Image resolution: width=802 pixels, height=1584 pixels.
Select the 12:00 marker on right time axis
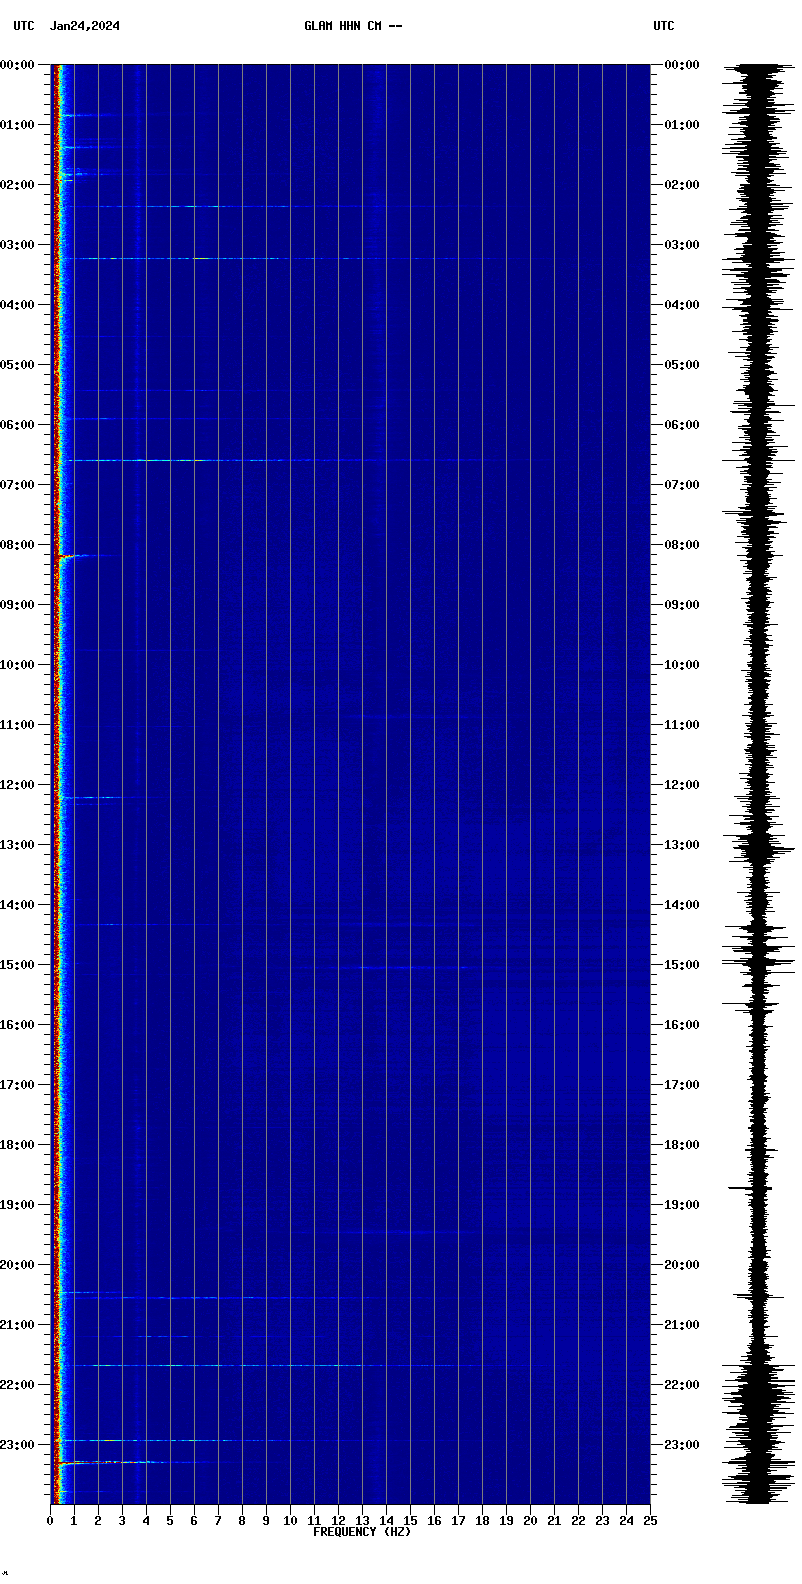tap(681, 785)
